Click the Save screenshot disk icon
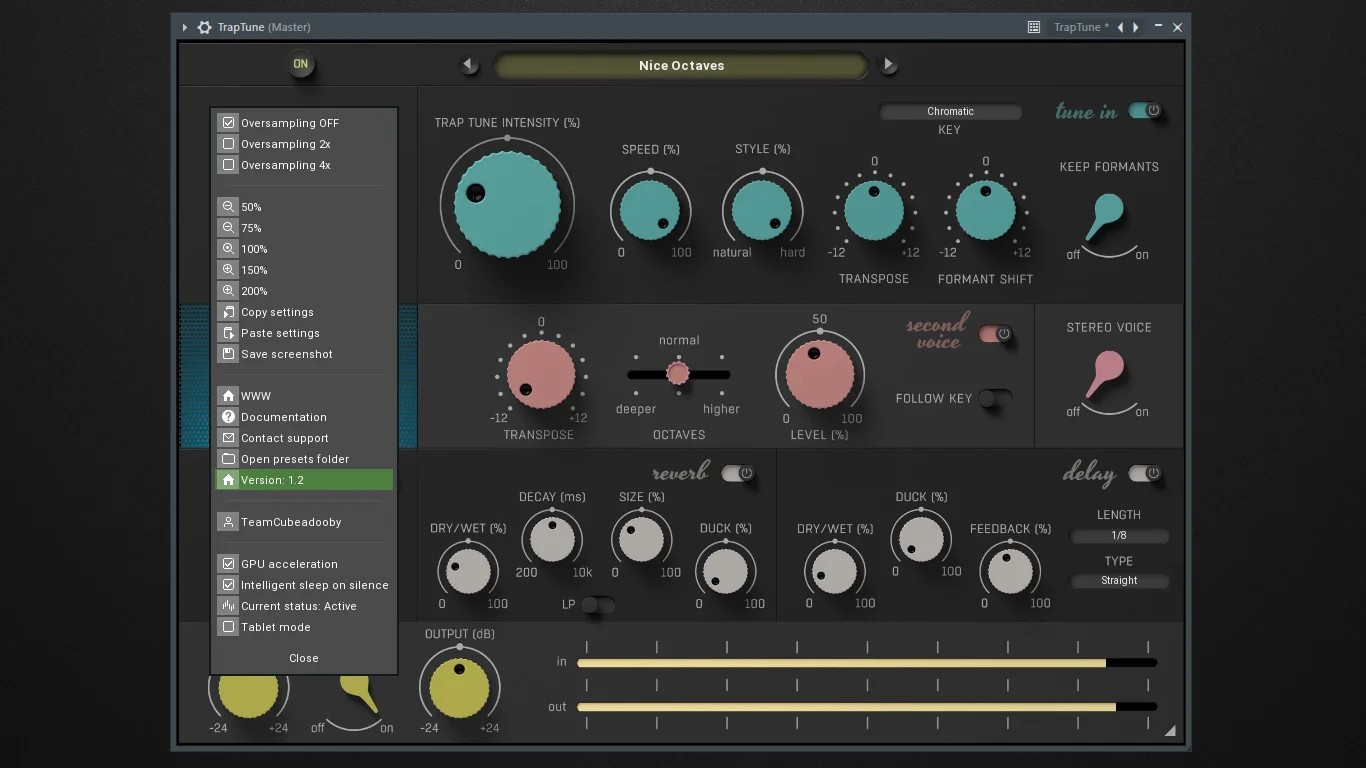The image size is (1366, 768). [228, 354]
